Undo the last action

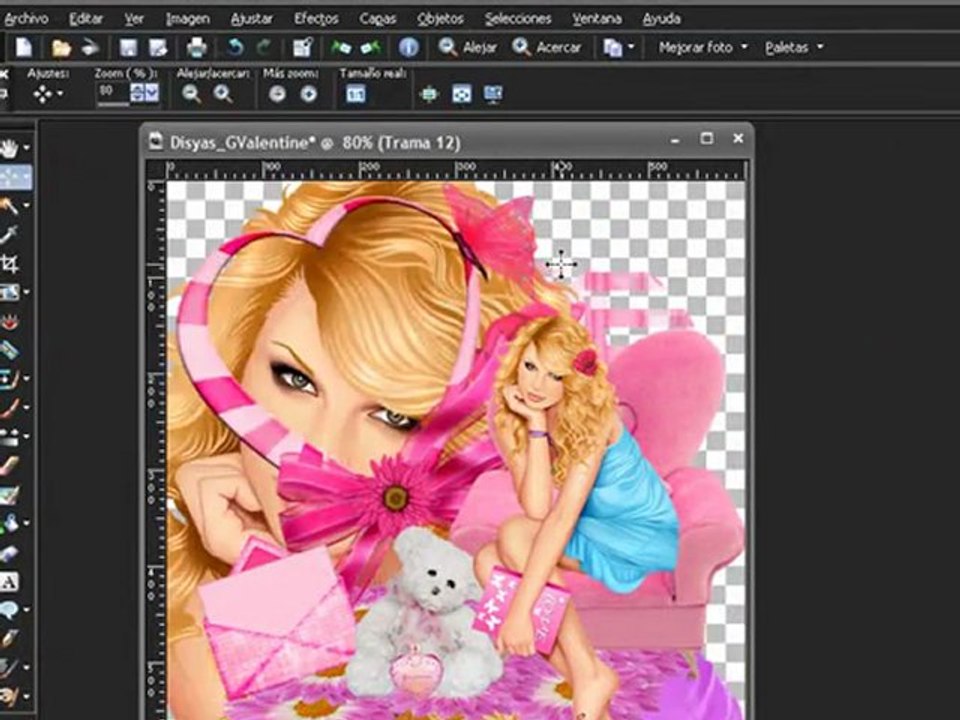[235, 47]
